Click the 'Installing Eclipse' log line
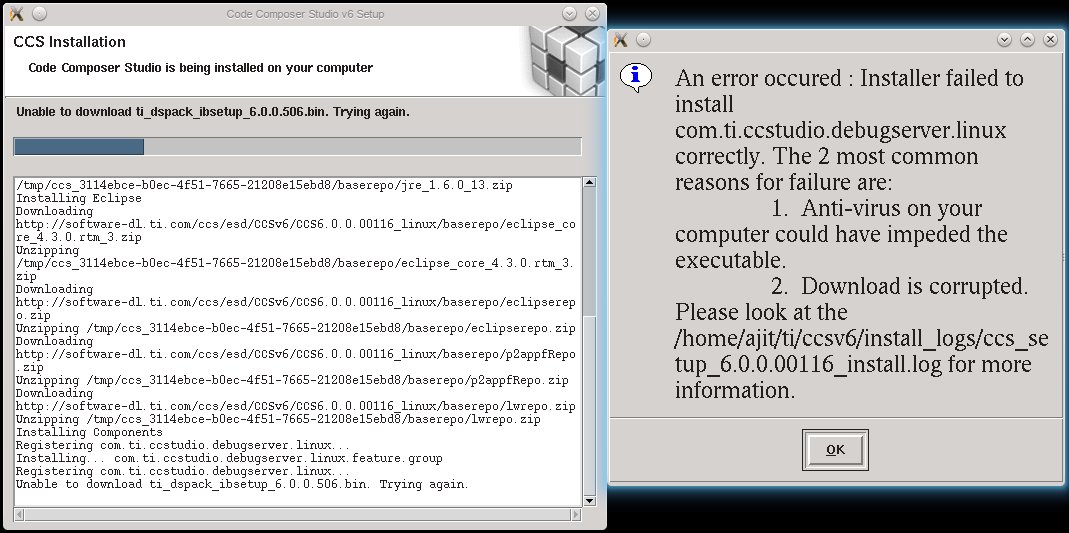Viewport: 1069px width, 533px height. (x=79, y=198)
